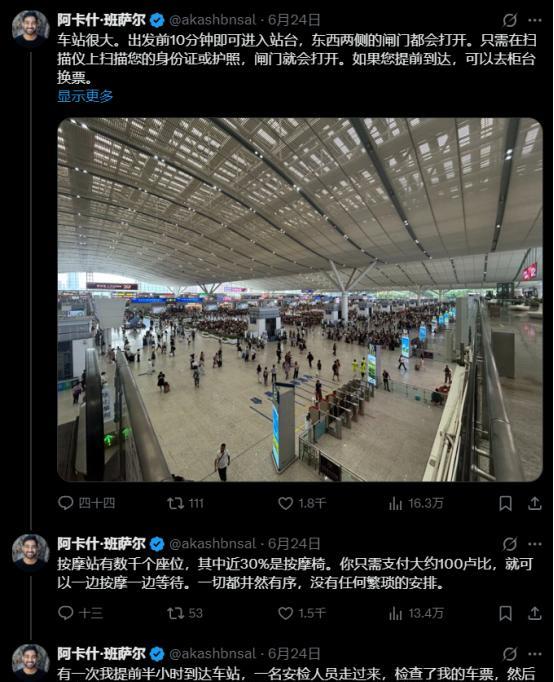This screenshot has height=682, width=554.
Task: Reply to the massage chair tweet
Action: pos(80,613)
